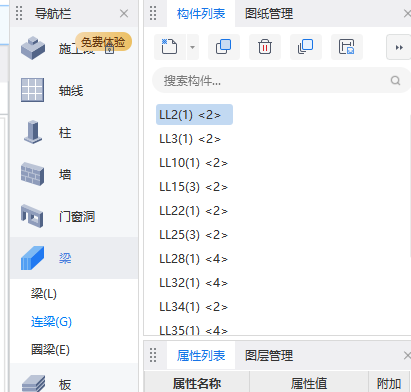Image resolution: width=411 pixels, height=392 pixels.
Task: Click the copy component icon
Action: [x=224, y=47]
